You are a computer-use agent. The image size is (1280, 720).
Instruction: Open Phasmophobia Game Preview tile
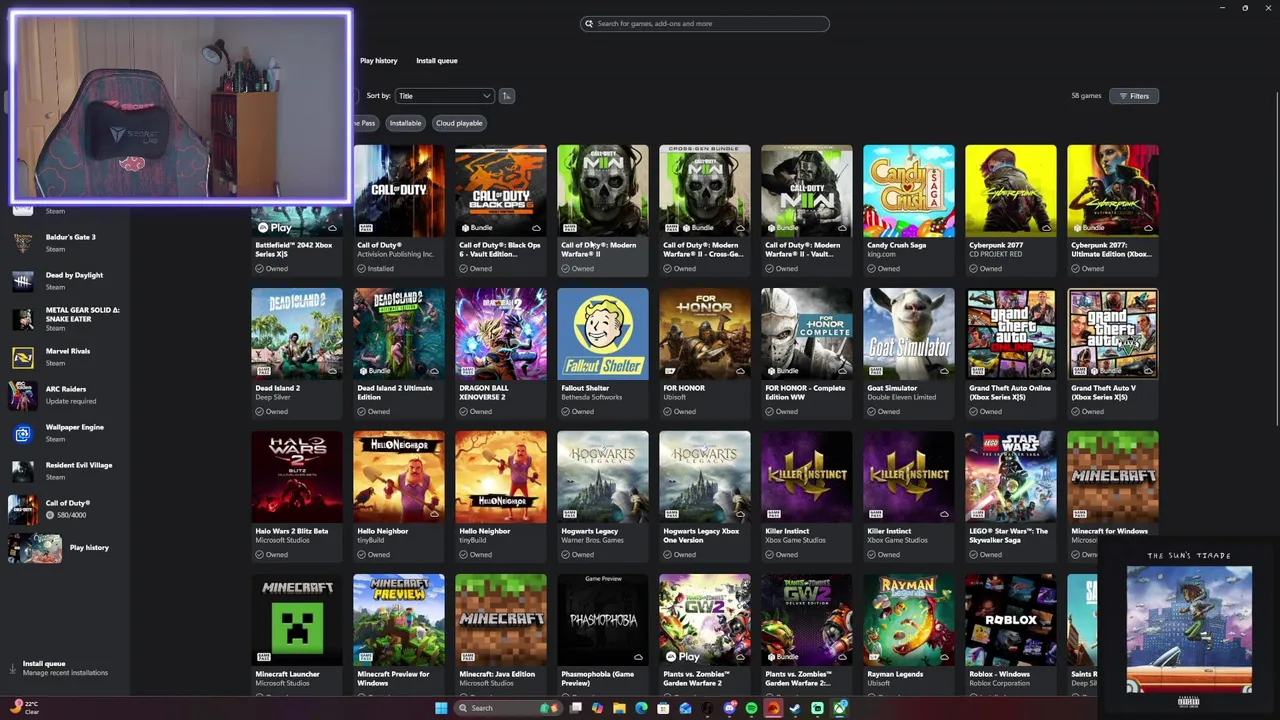[602, 635]
